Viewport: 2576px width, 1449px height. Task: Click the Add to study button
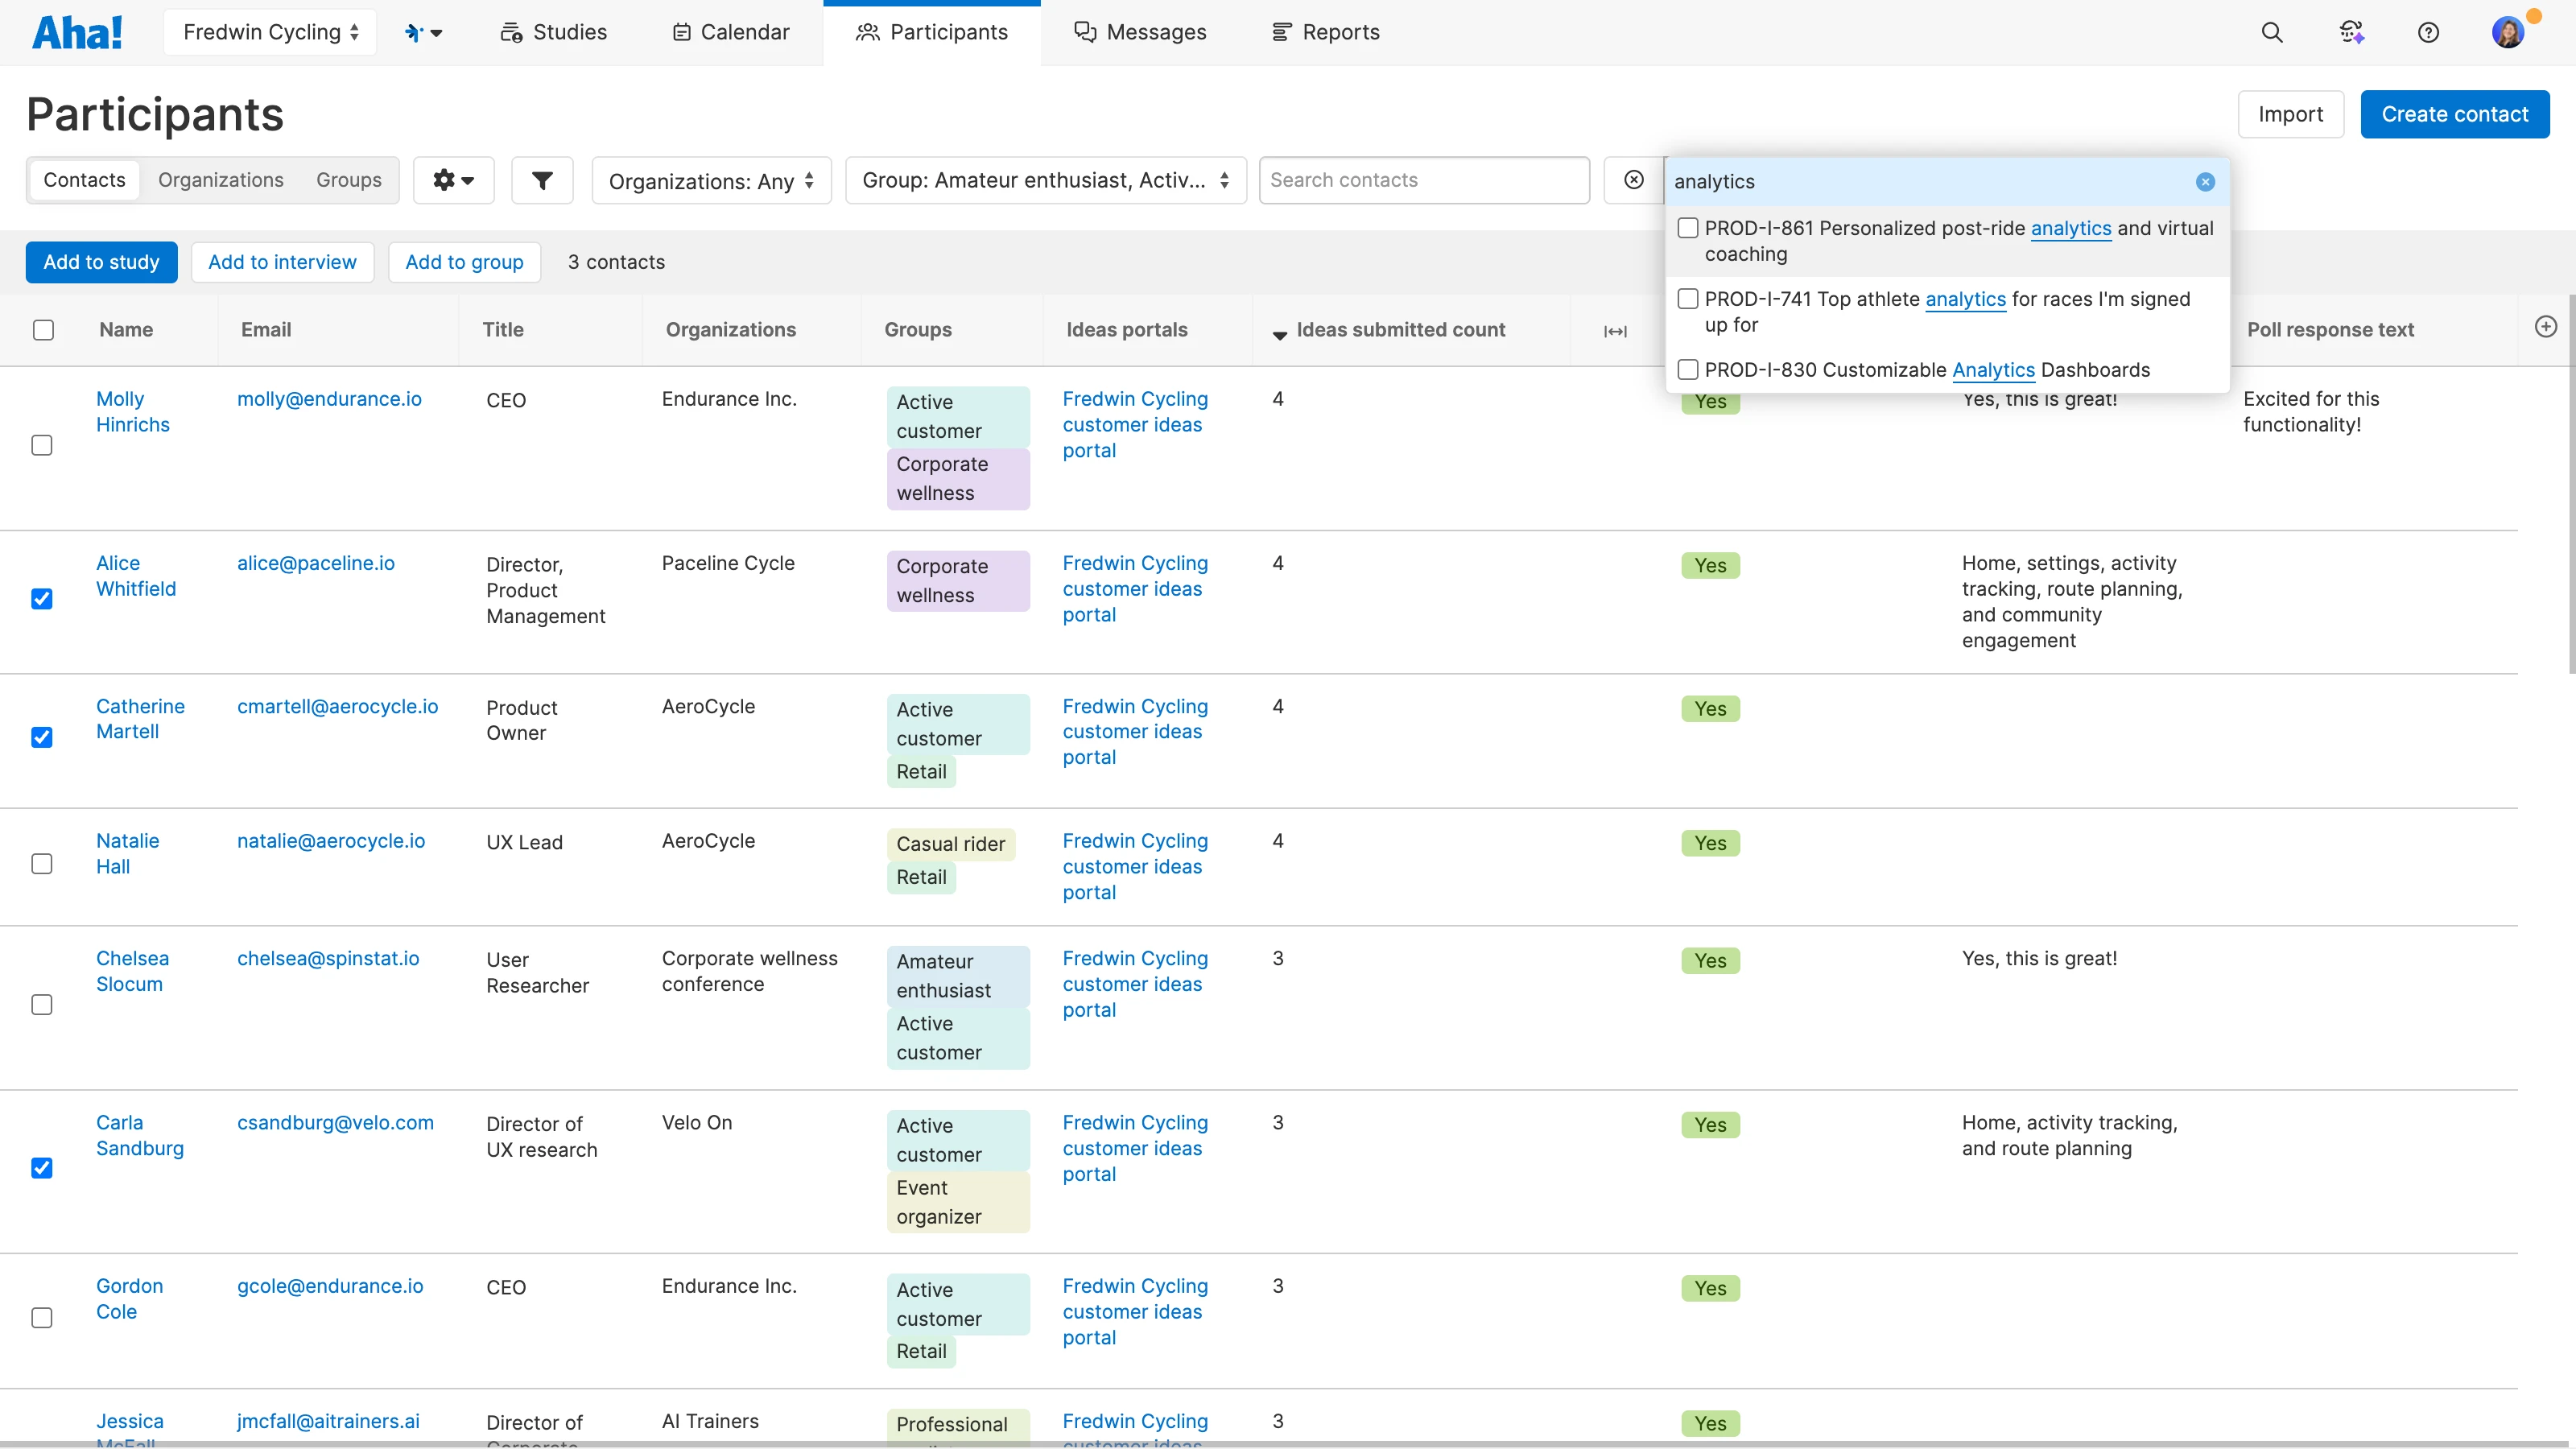click(101, 262)
